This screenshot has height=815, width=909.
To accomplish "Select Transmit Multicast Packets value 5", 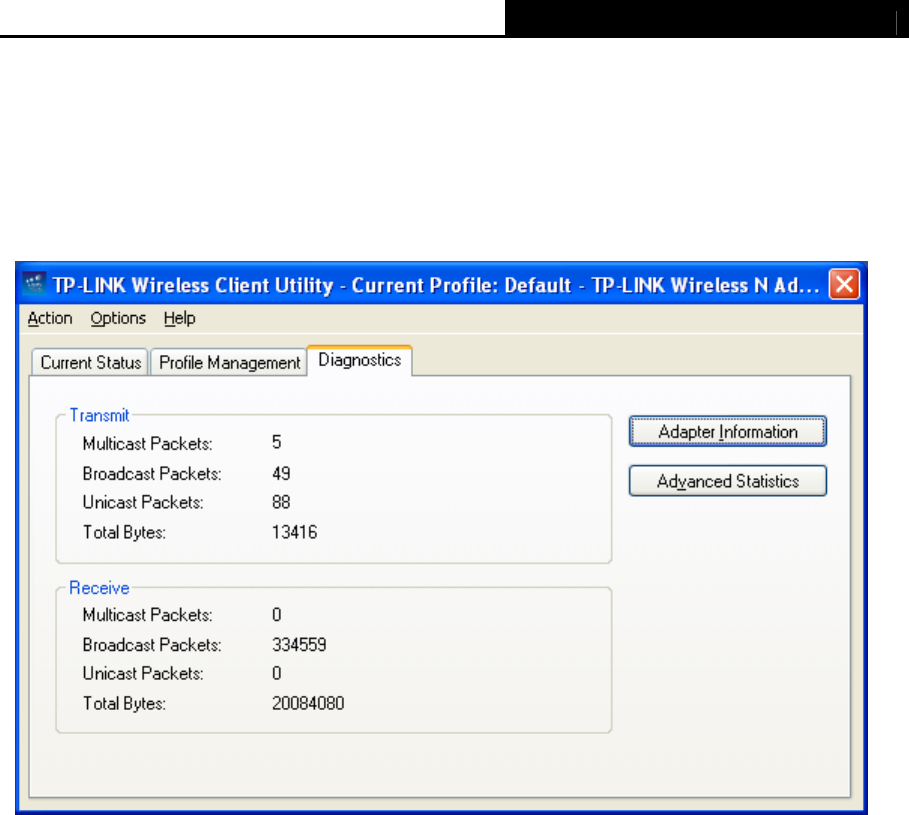I will 277,443.
